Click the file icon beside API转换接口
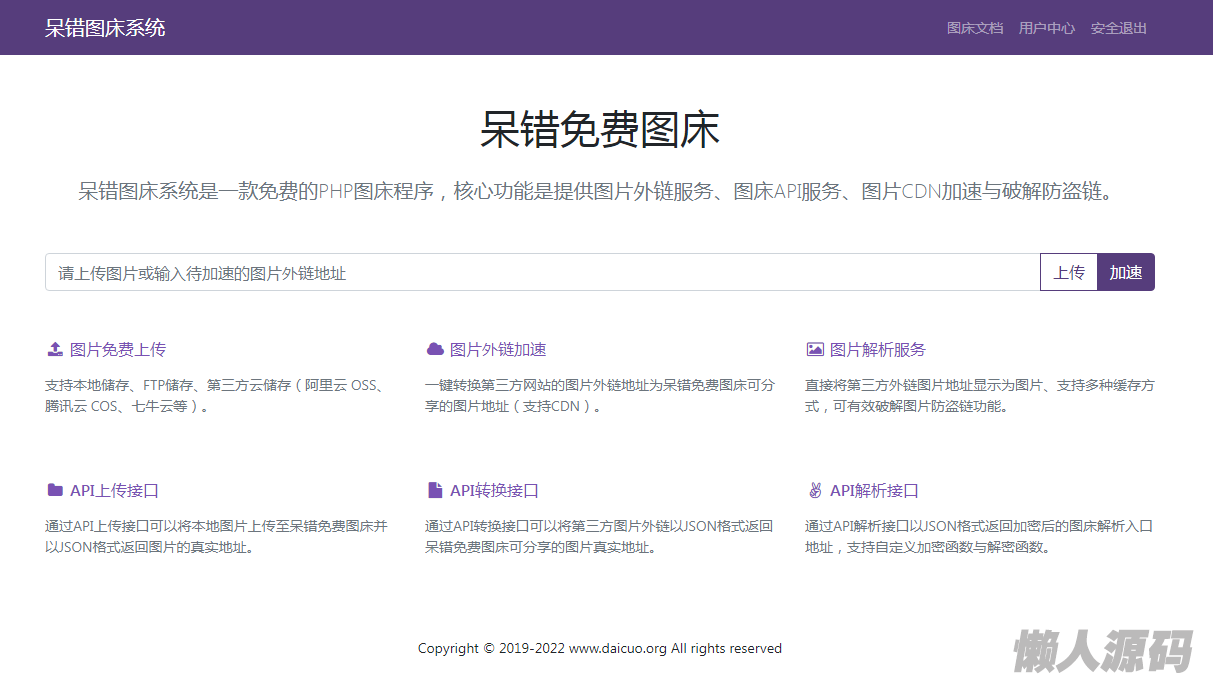Screen dimensions: 1213x686 (435, 490)
